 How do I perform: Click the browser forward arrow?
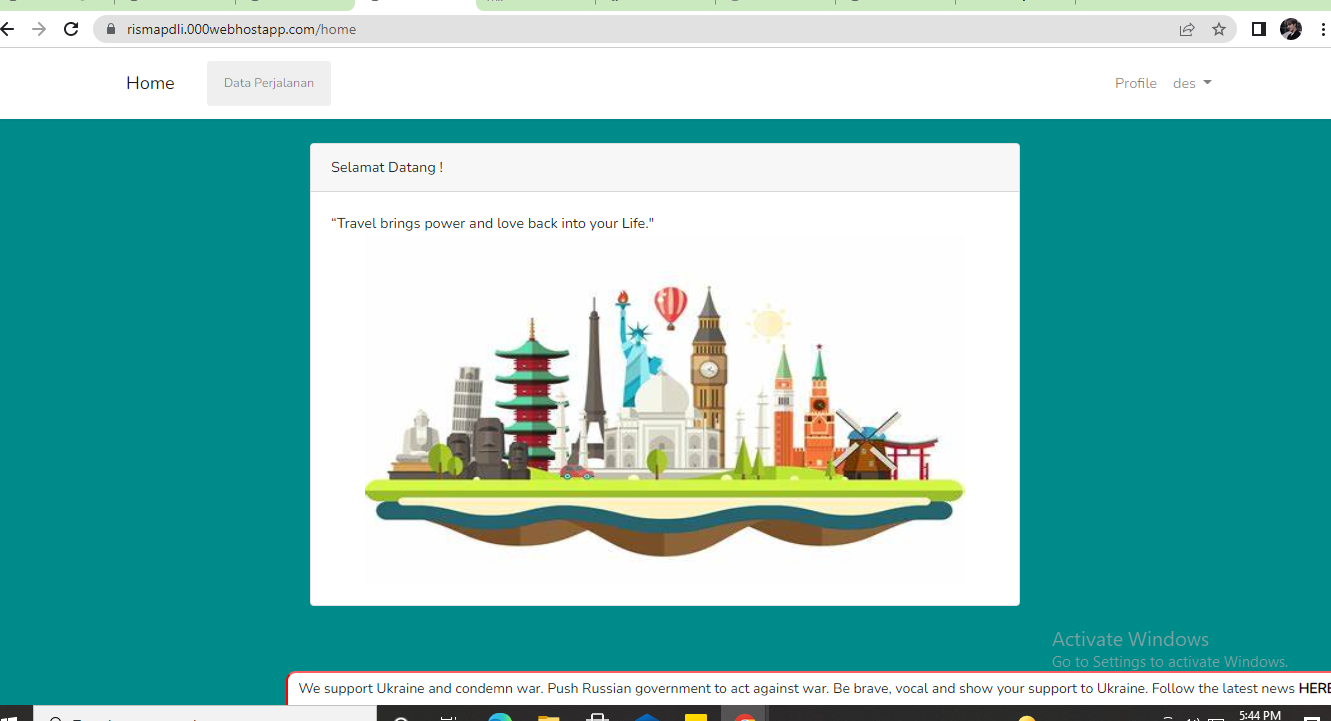pyautogui.click(x=39, y=29)
